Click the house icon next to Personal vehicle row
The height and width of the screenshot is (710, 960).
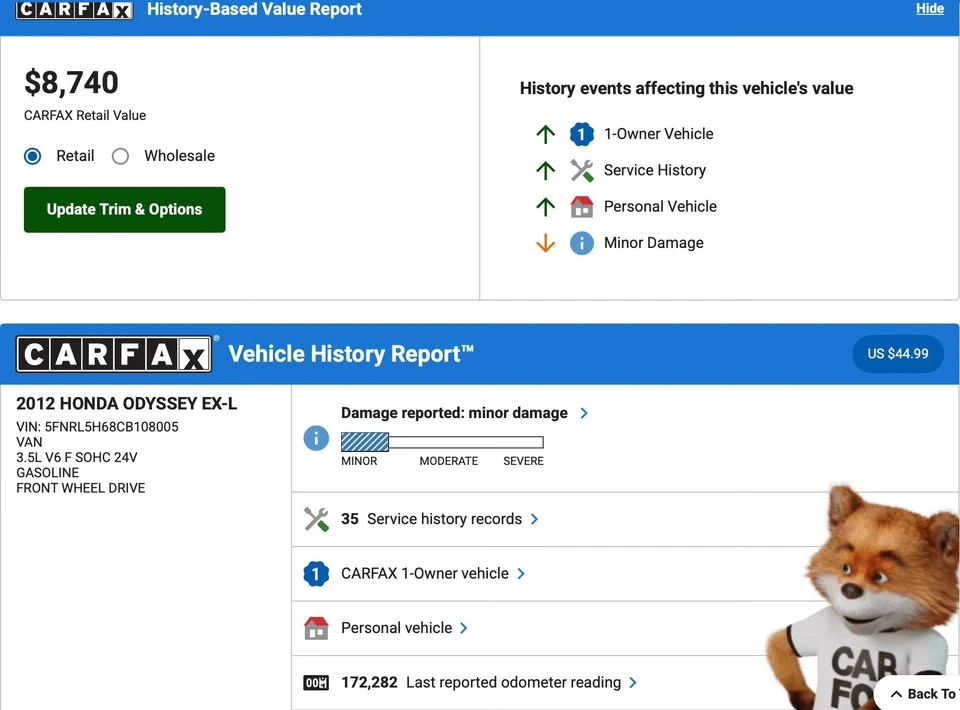(316, 628)
